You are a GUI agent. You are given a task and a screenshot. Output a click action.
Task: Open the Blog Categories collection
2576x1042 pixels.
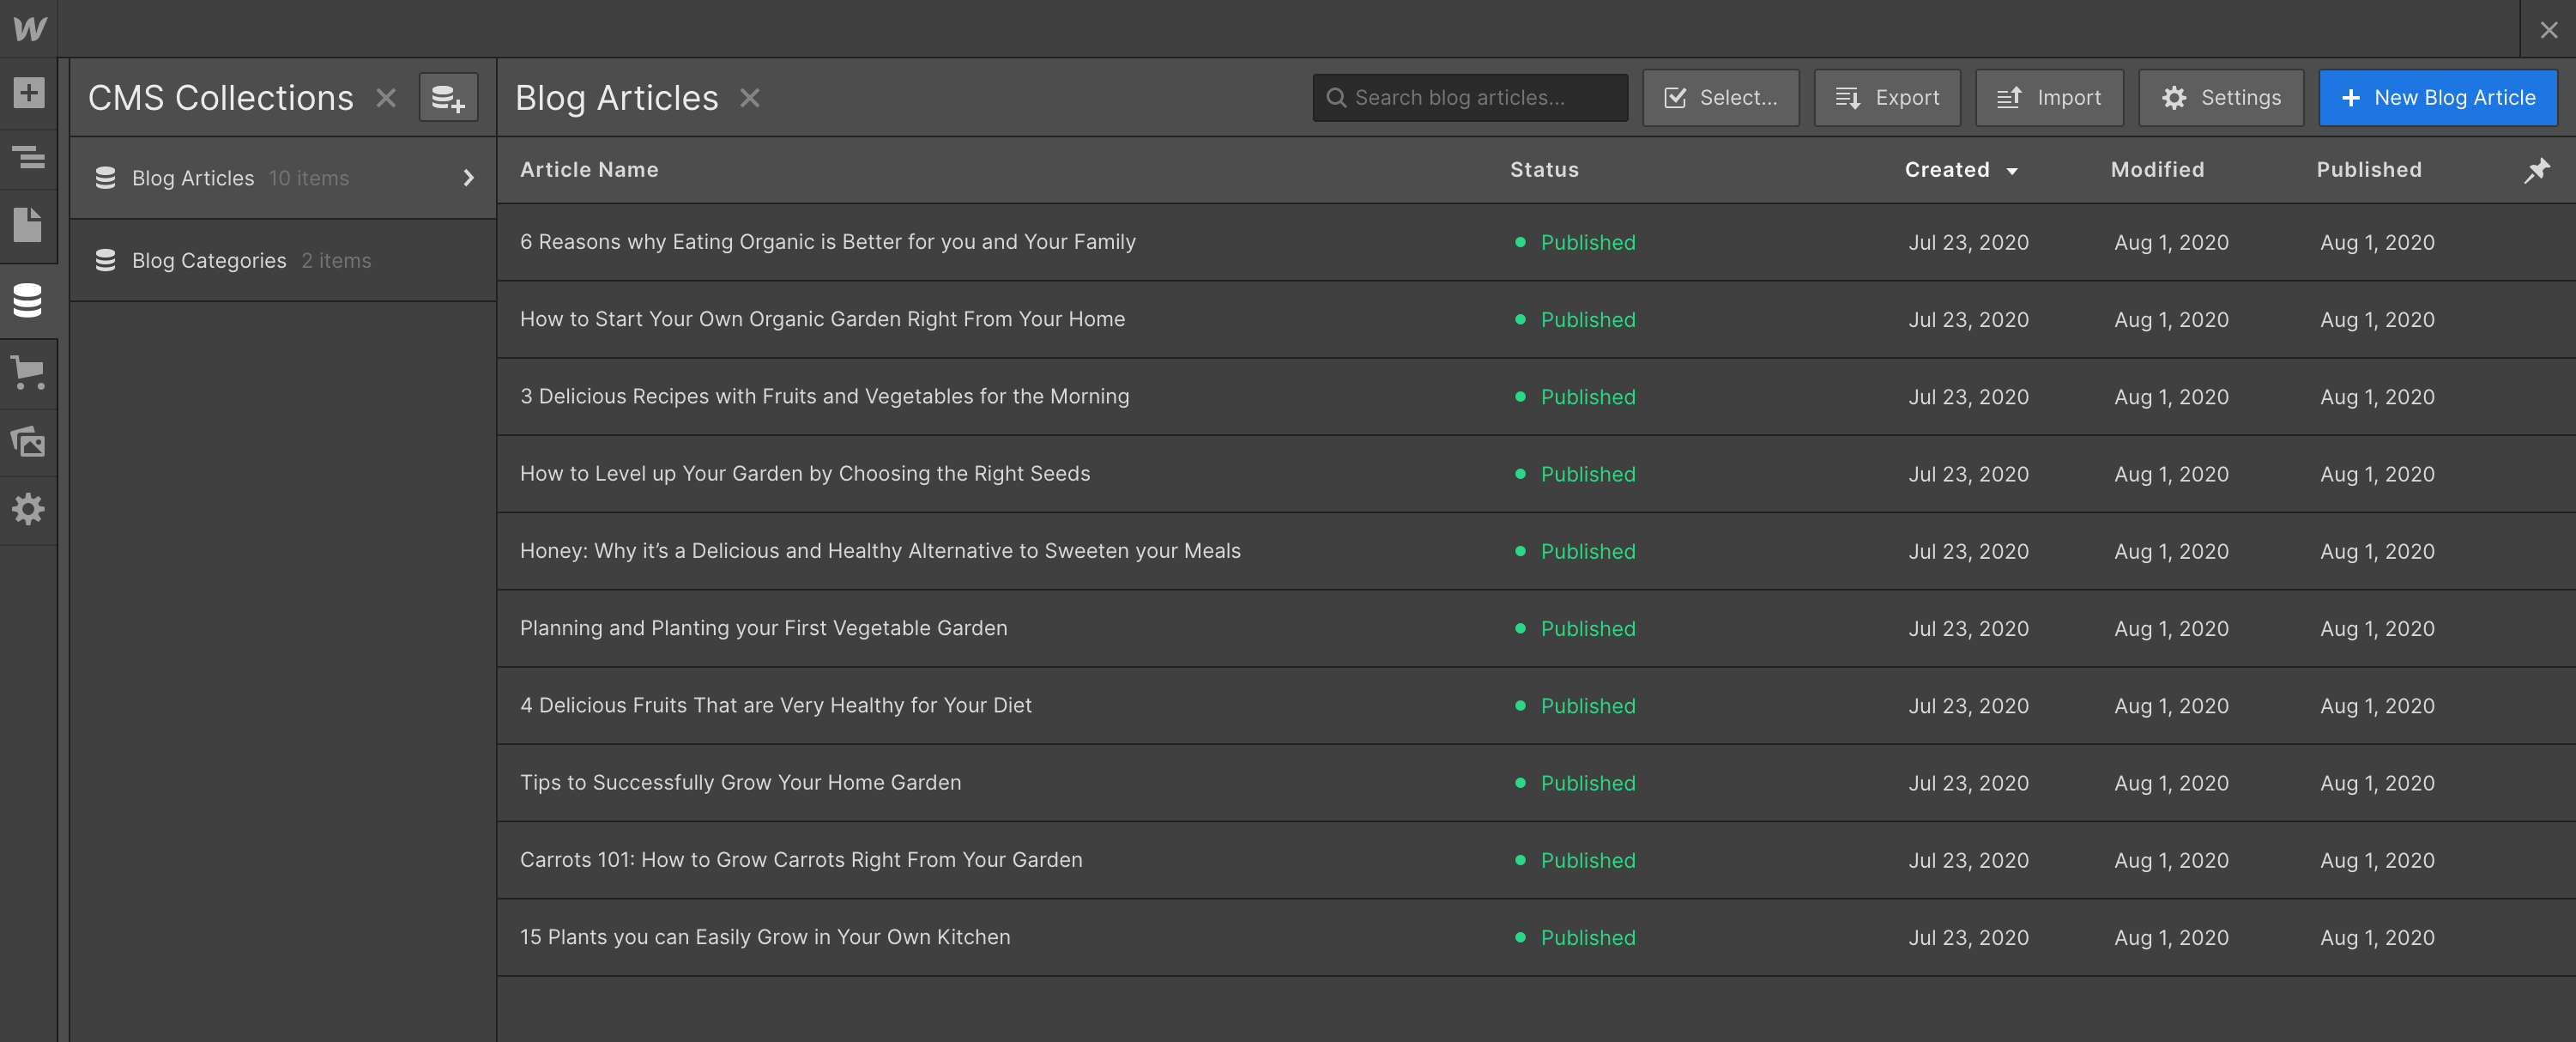click(x=209, y=260)
